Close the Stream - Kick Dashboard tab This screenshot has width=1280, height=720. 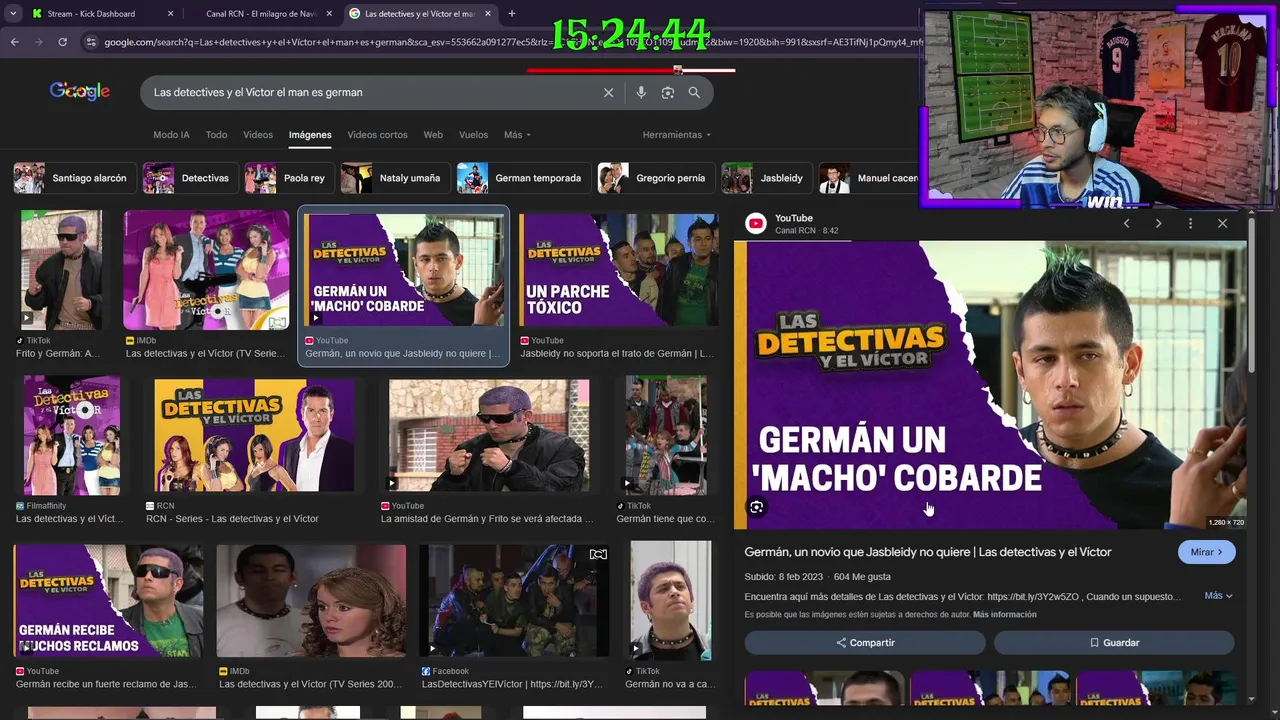(x=170, y=14)
